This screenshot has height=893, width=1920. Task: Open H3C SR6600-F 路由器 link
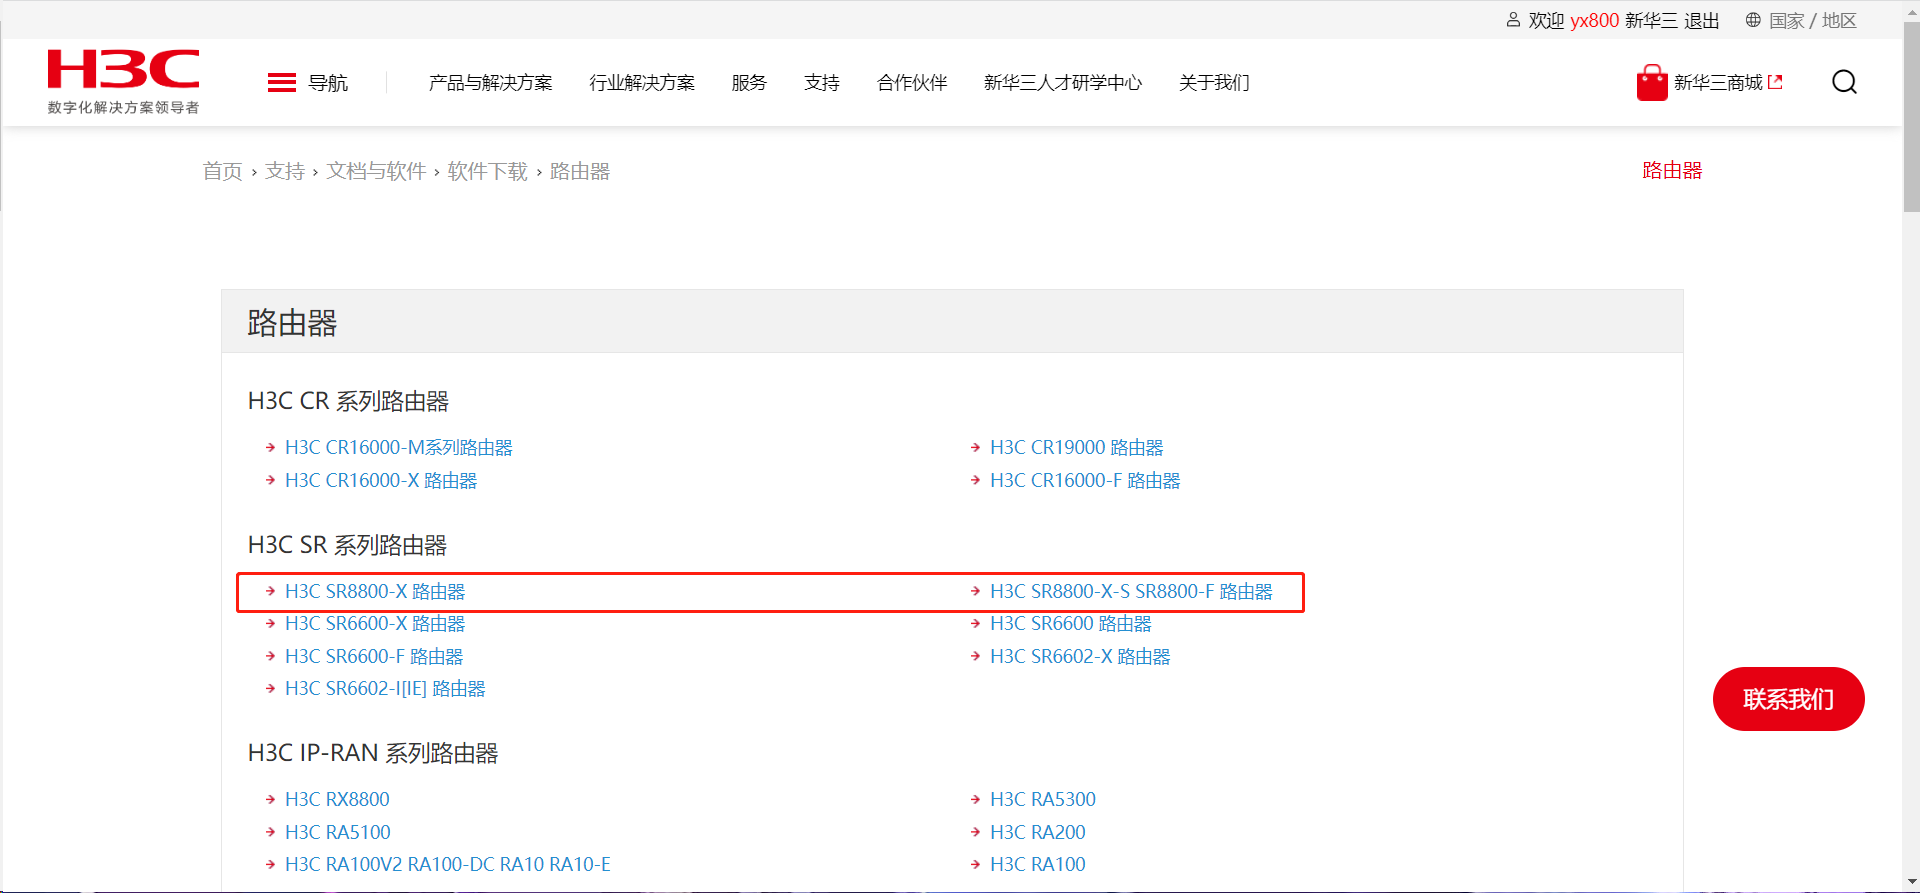(x=374, y=657)
